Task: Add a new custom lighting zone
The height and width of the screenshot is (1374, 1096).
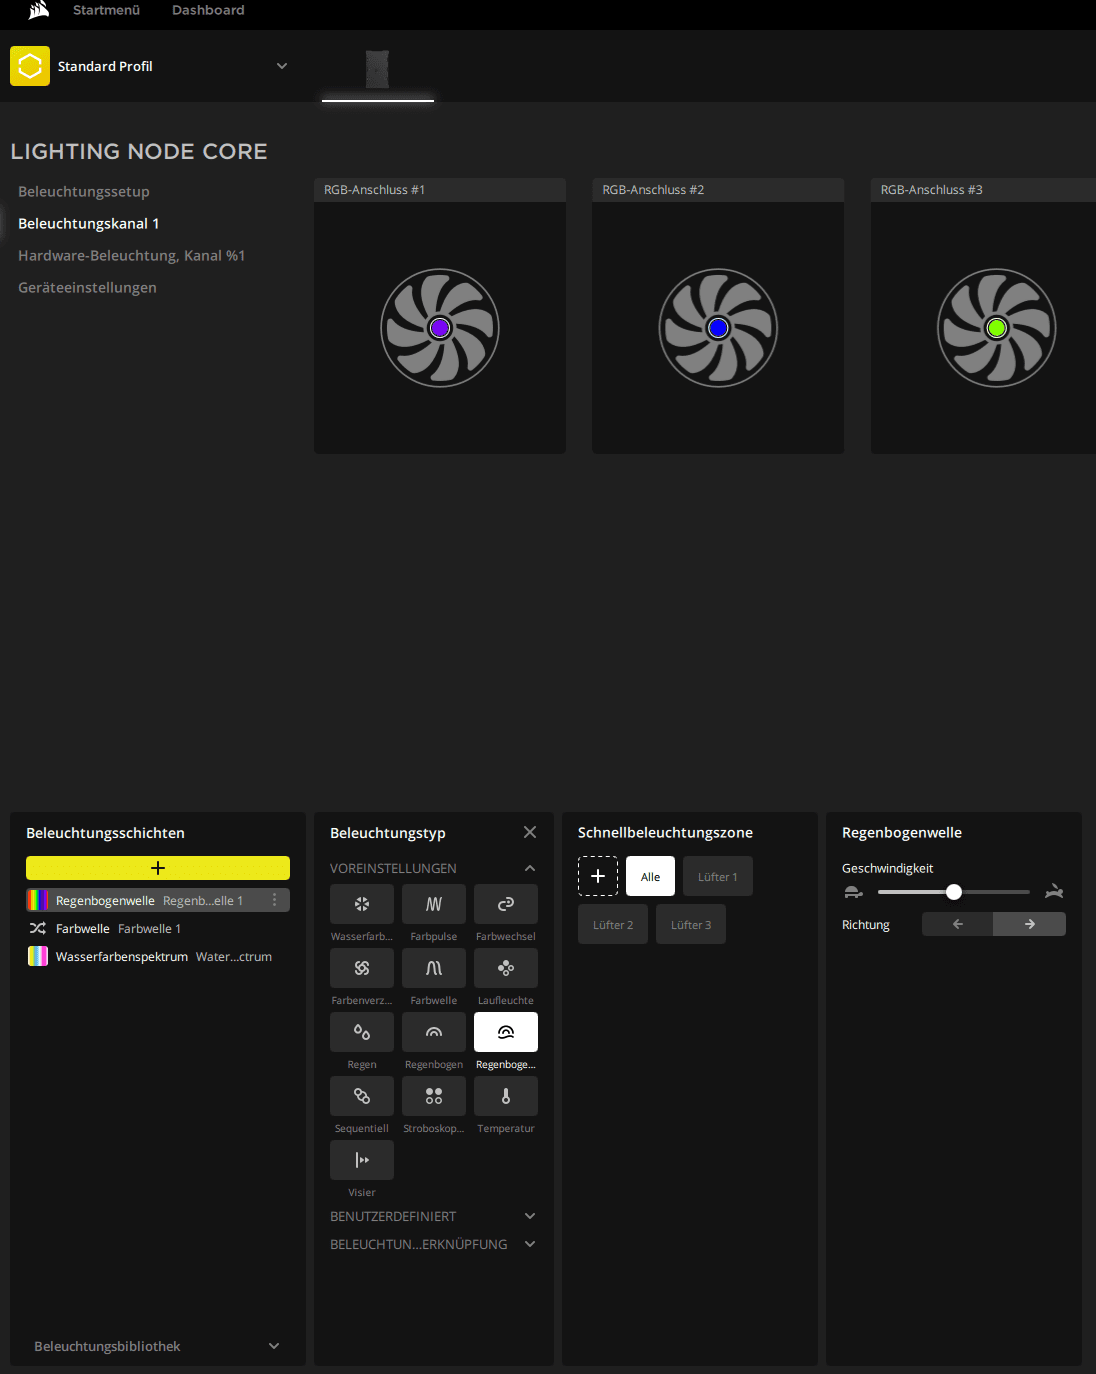Action: pos(598,876)
